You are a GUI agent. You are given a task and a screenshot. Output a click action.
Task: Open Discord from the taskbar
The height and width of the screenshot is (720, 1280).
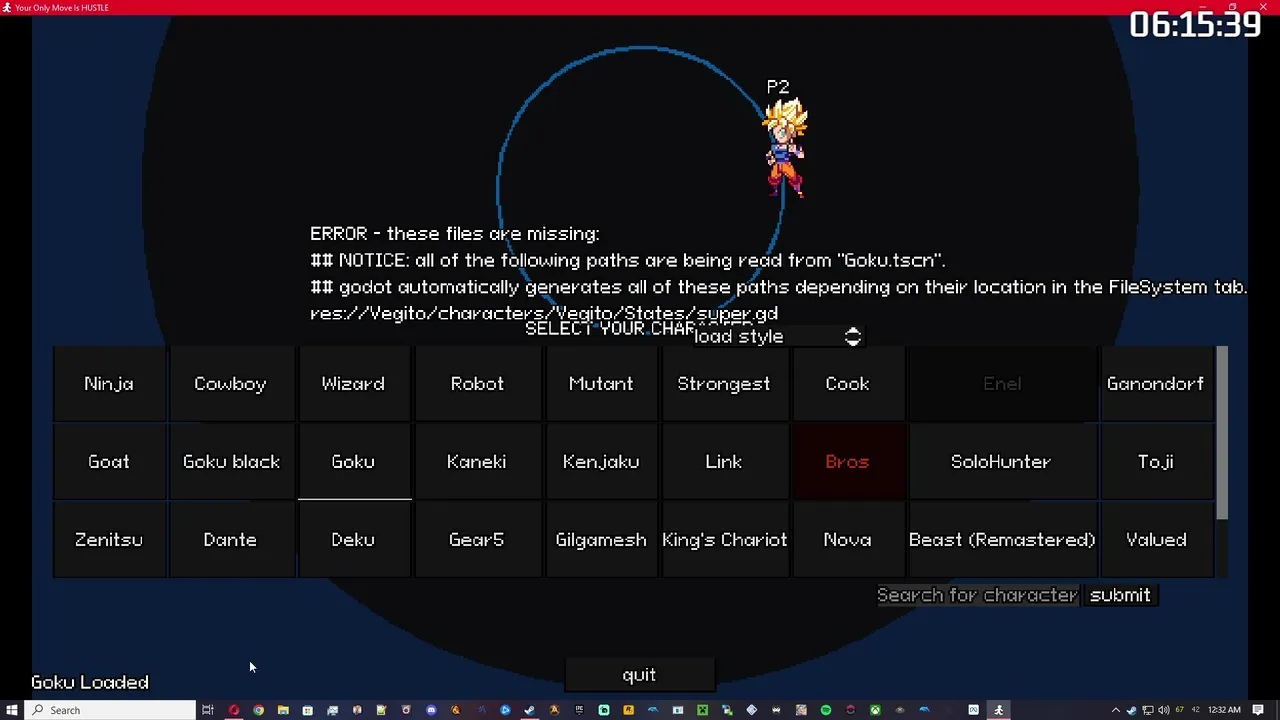click(432, 710)
